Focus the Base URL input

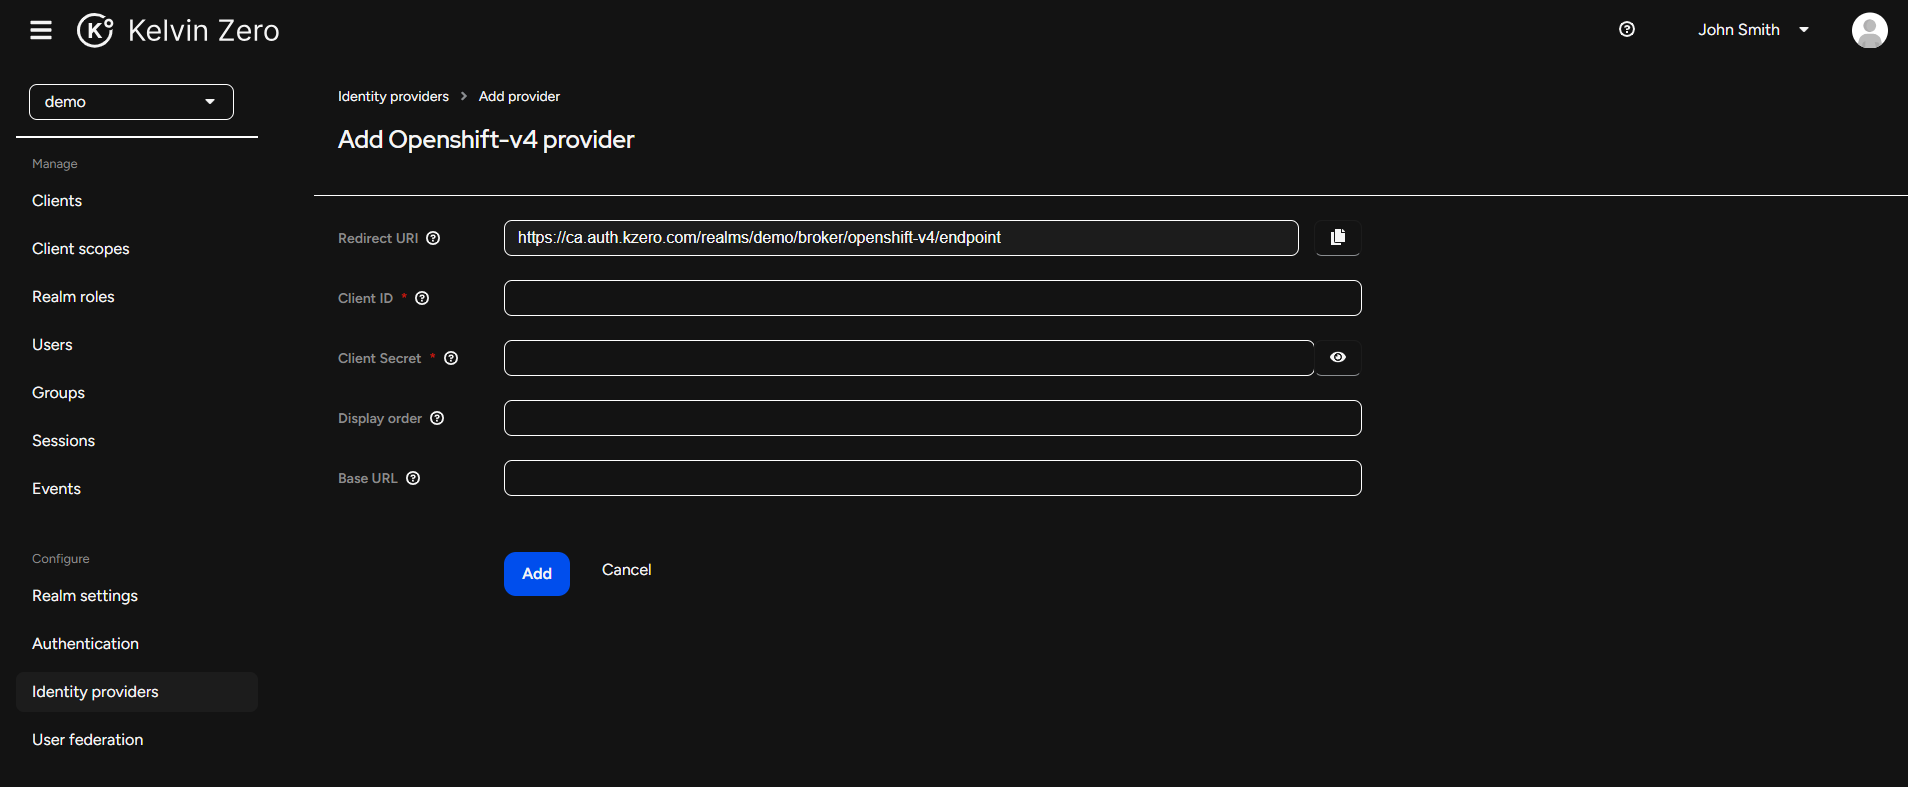(933, 478)
